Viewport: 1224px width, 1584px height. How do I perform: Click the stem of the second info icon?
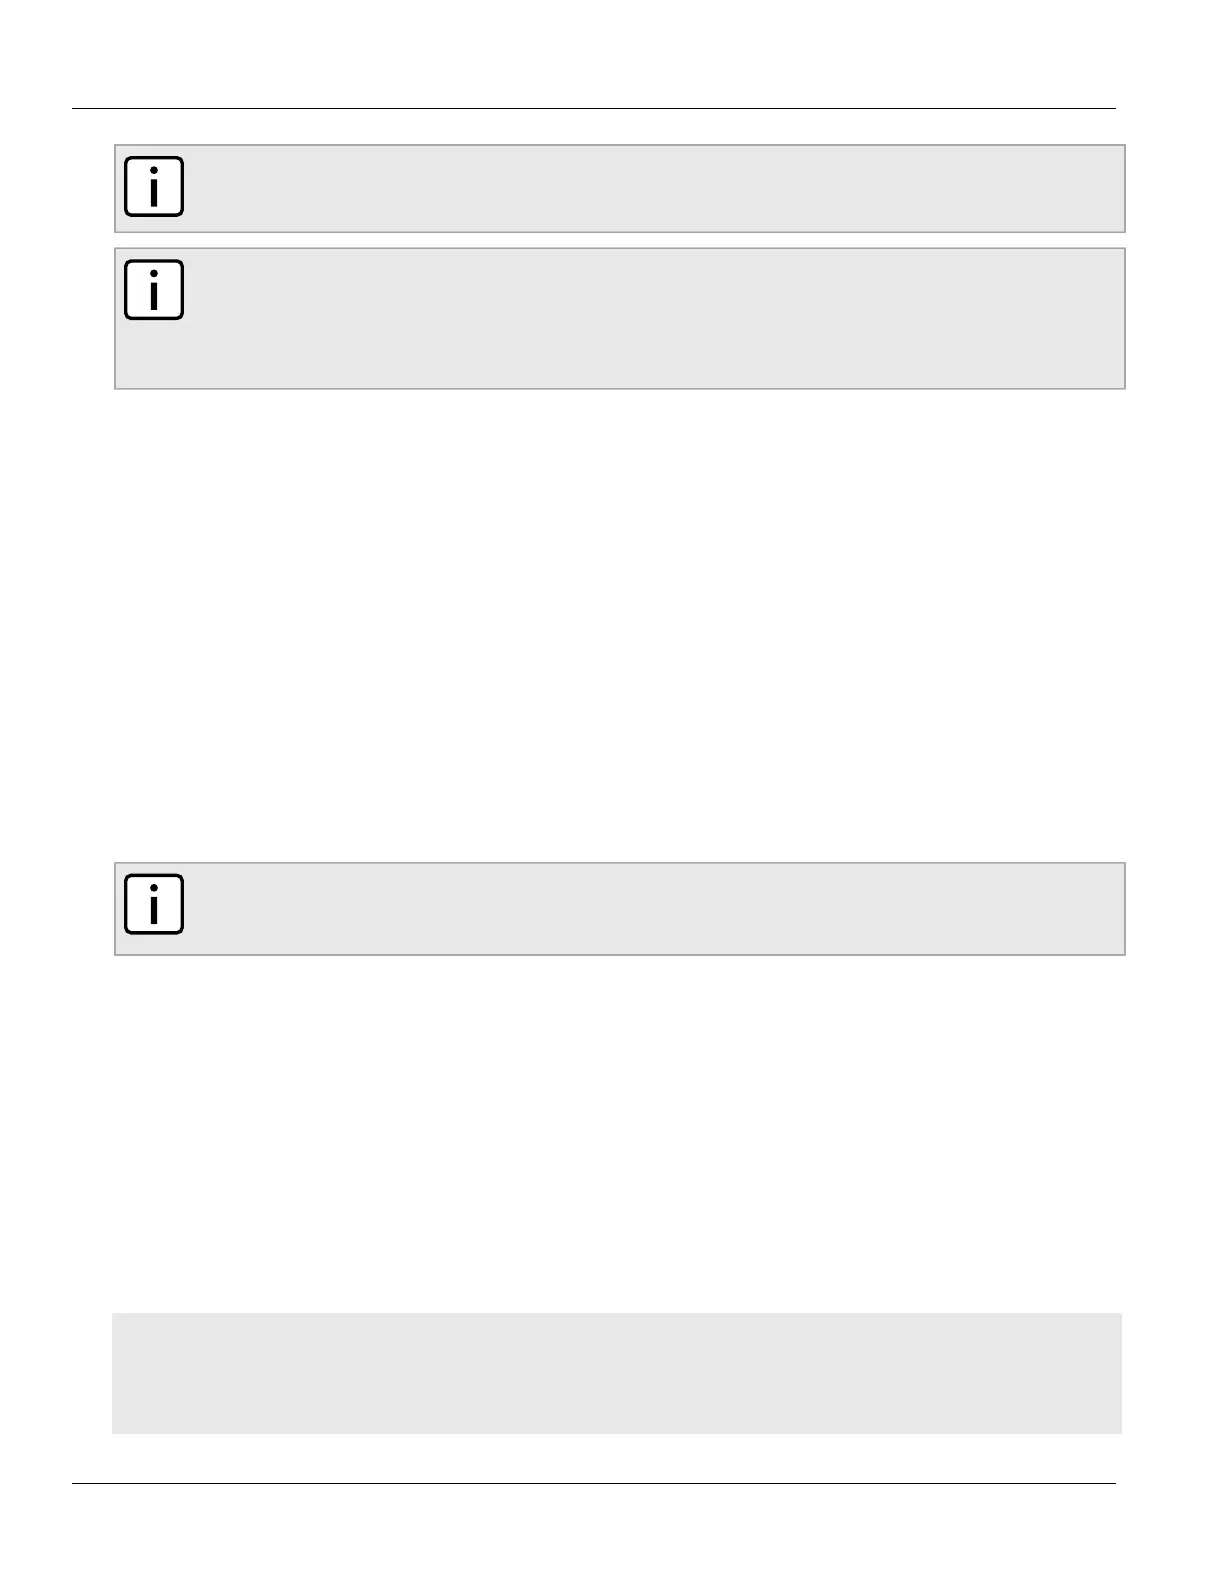click(x=153, y=297)
